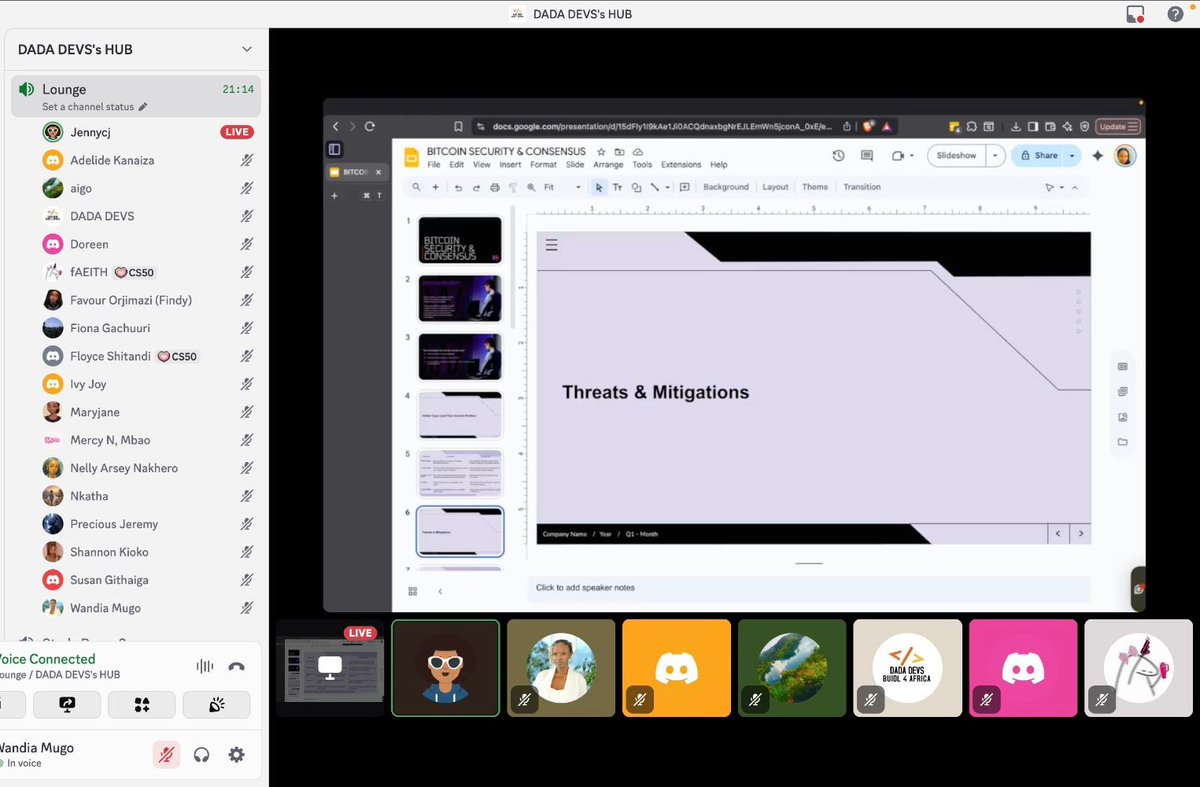
Task: Select the text box tool in Slides
Action: click(x=617, y=187)
